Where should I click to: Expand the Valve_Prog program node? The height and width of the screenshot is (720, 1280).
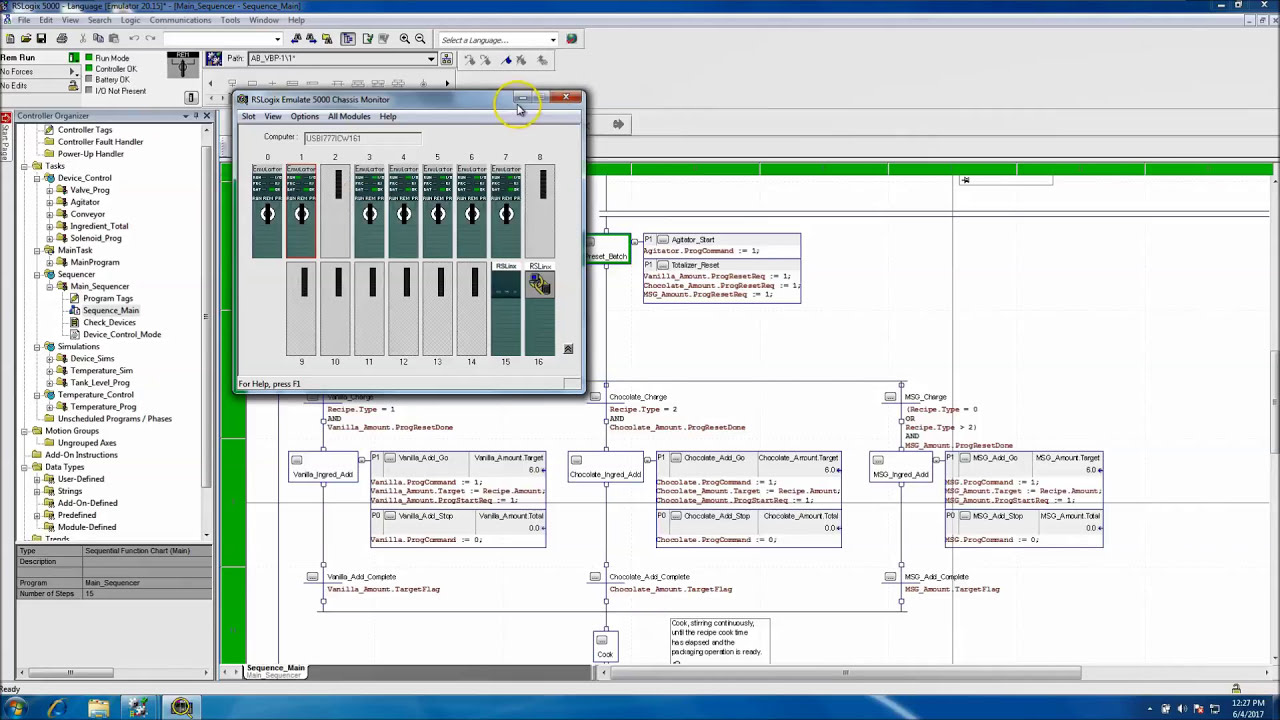point(49,190)
